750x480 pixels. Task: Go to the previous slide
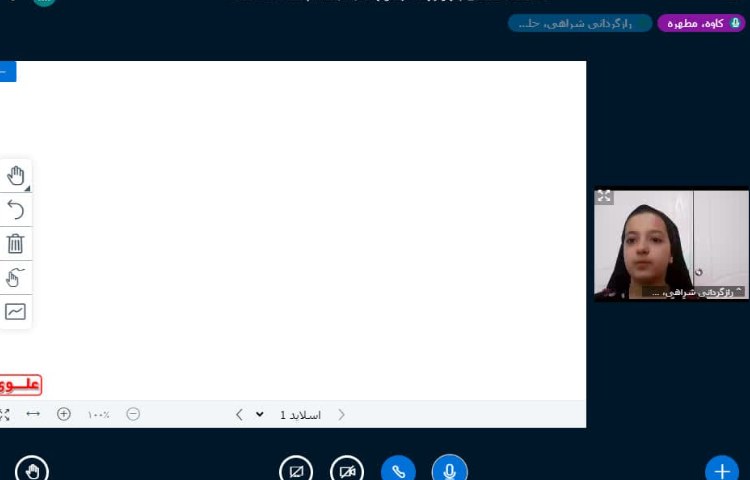342,414
